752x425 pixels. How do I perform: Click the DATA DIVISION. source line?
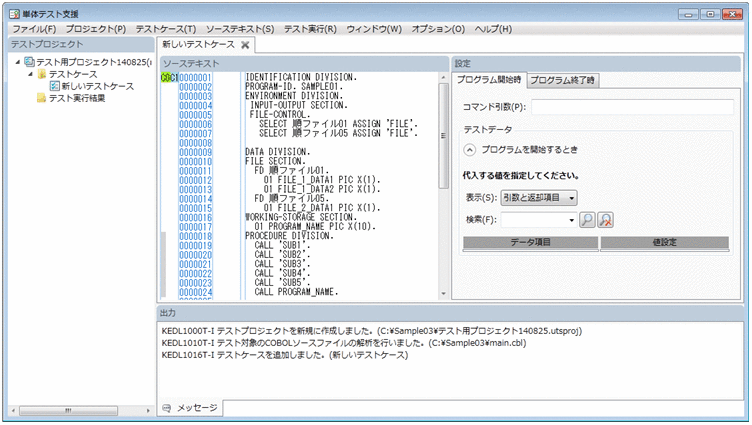point(278,152)
